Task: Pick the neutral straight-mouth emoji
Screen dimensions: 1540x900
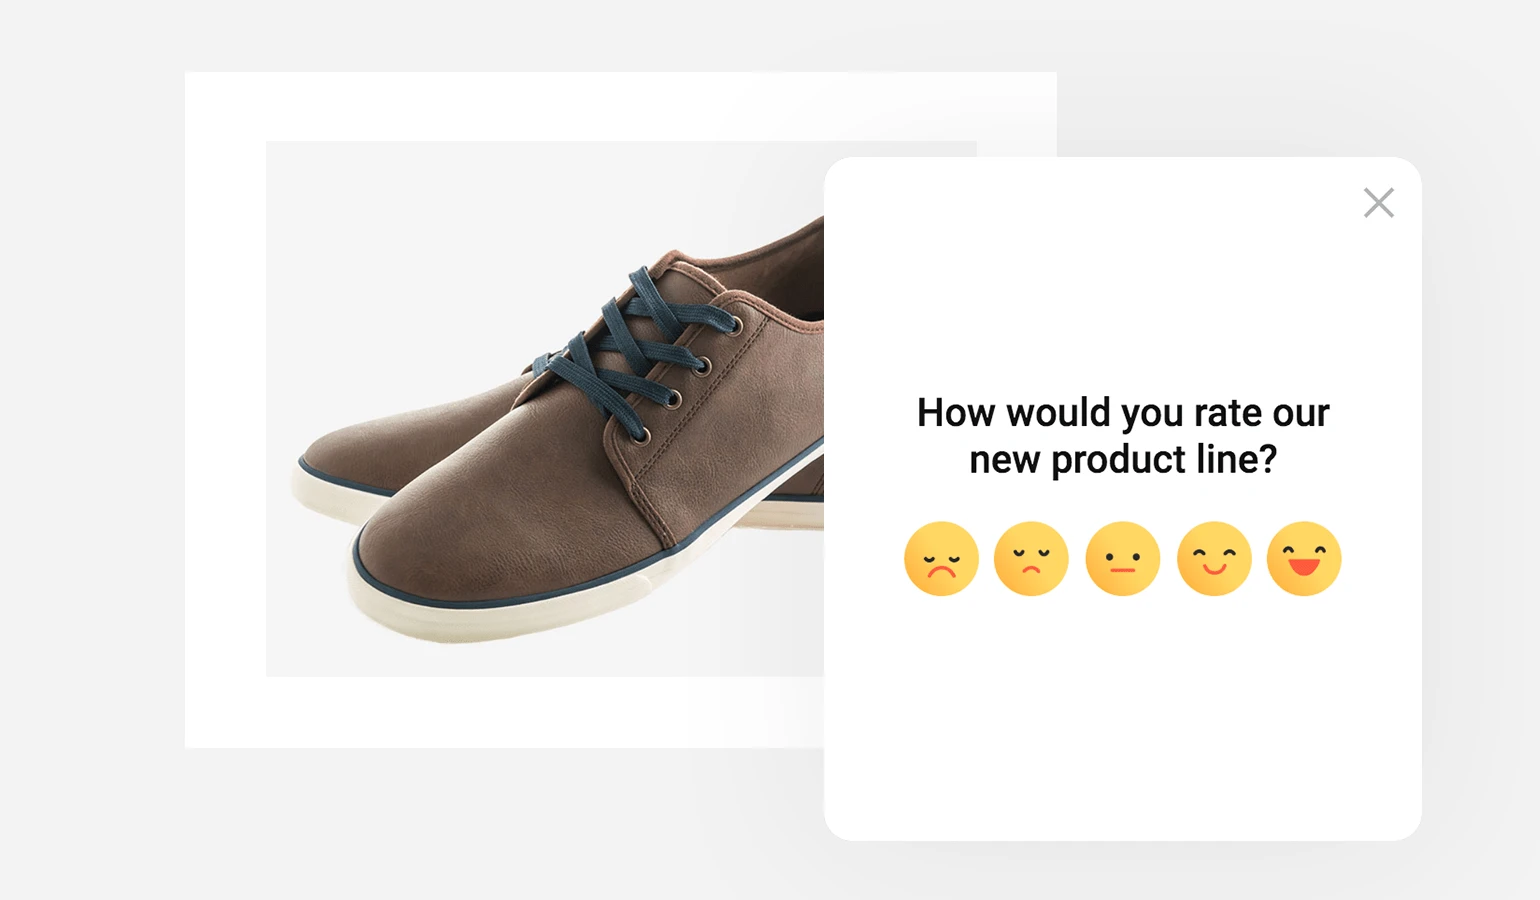Action: click(1122, 559)
